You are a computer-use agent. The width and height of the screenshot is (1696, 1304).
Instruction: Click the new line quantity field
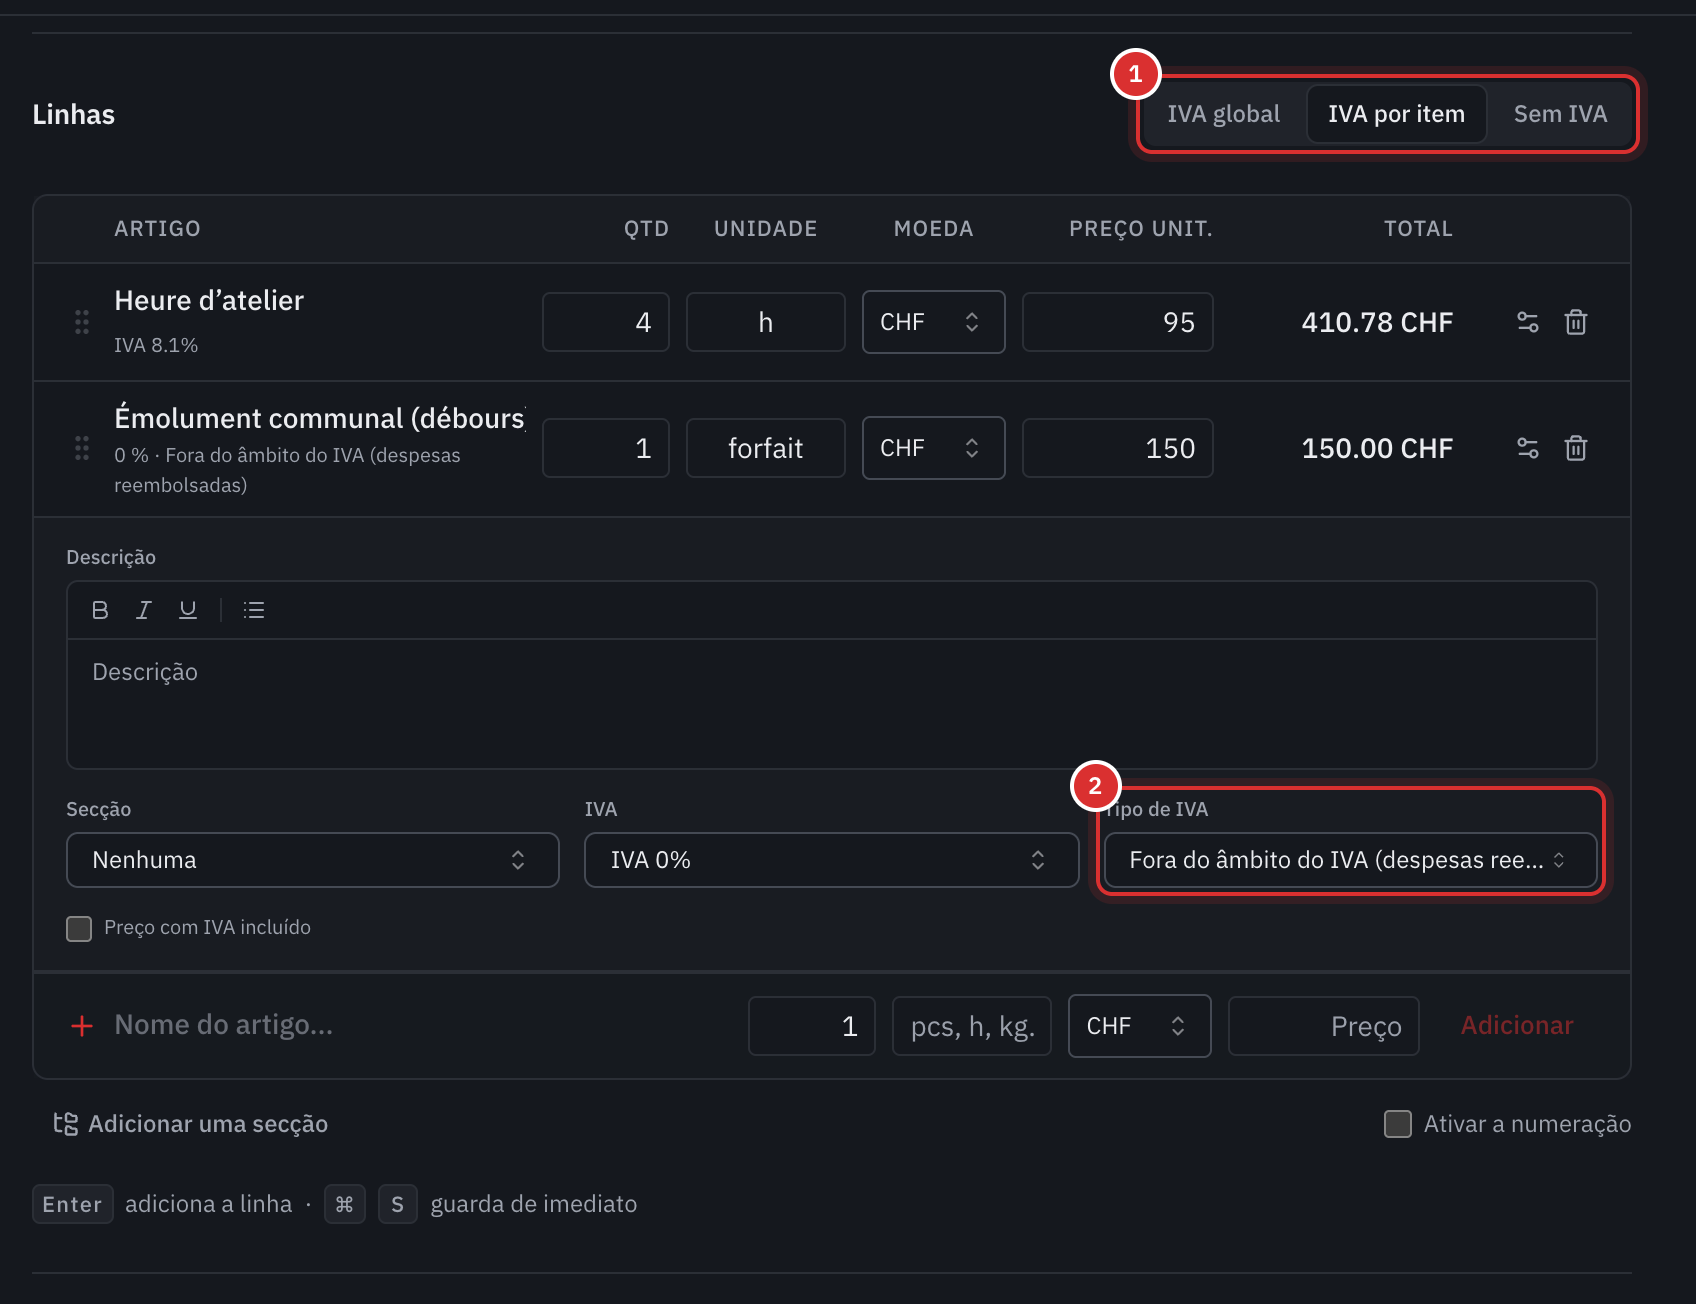[x=812, y=1026]
